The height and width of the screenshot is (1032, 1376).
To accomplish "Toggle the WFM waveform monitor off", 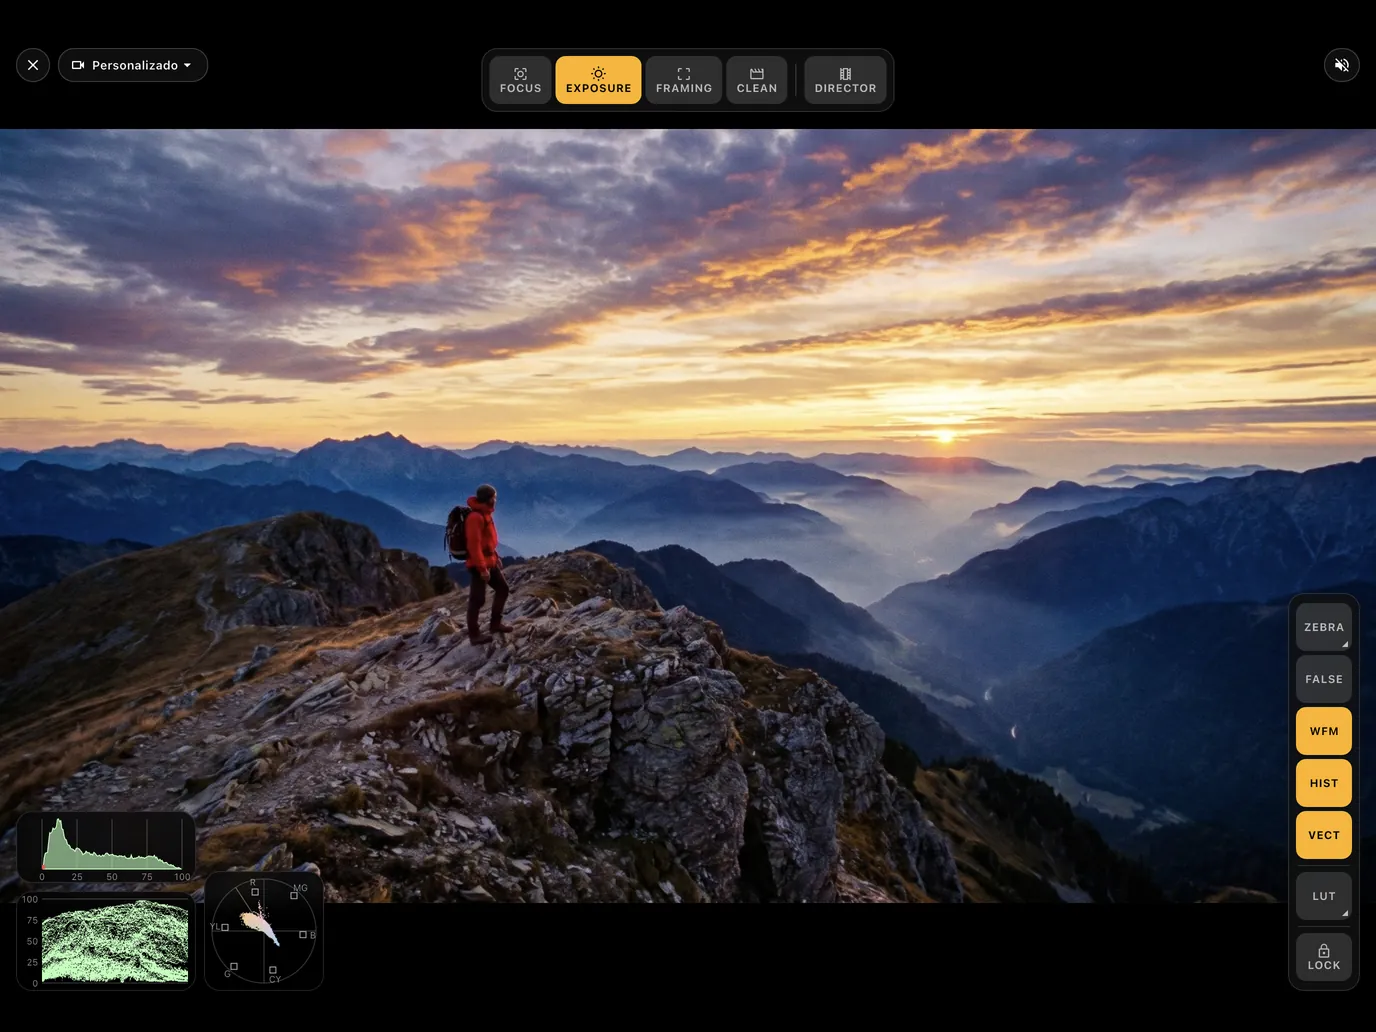I will (1324, 731).
